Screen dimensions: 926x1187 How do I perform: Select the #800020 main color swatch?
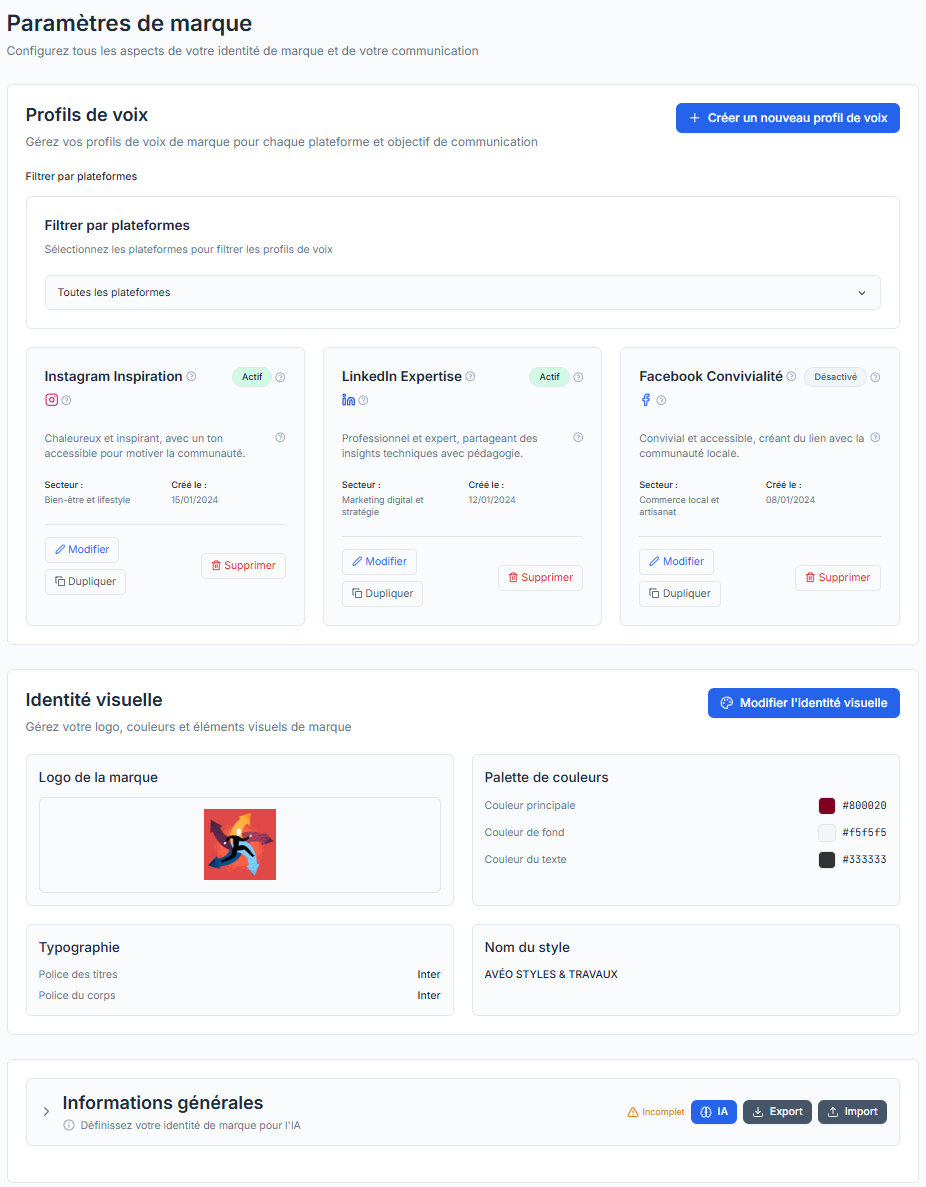[x=827, y=806]
